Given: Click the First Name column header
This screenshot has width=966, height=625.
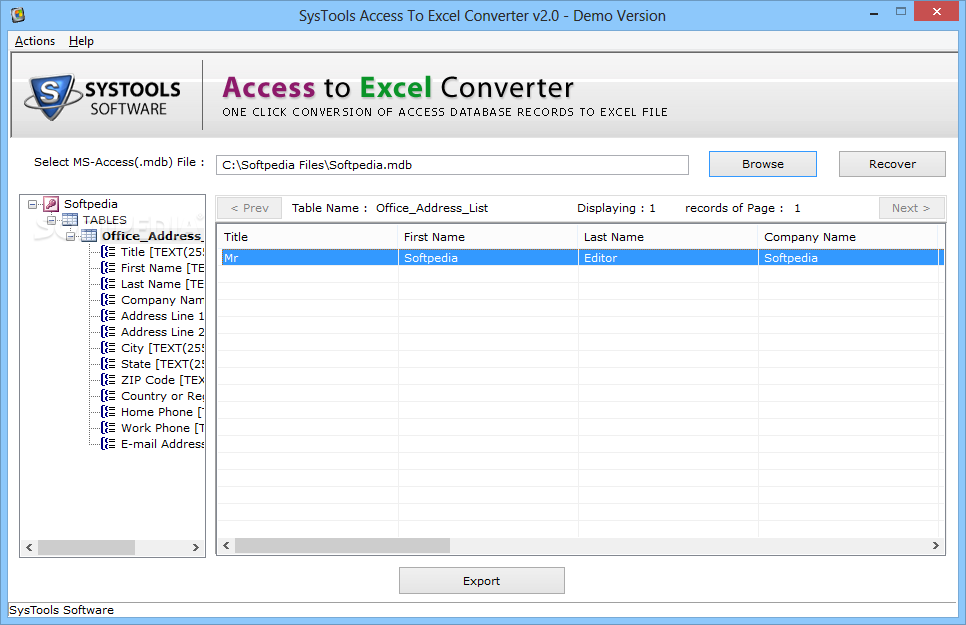Looking at the screenshot, I should pyautogui.click(x=488, y=237).
